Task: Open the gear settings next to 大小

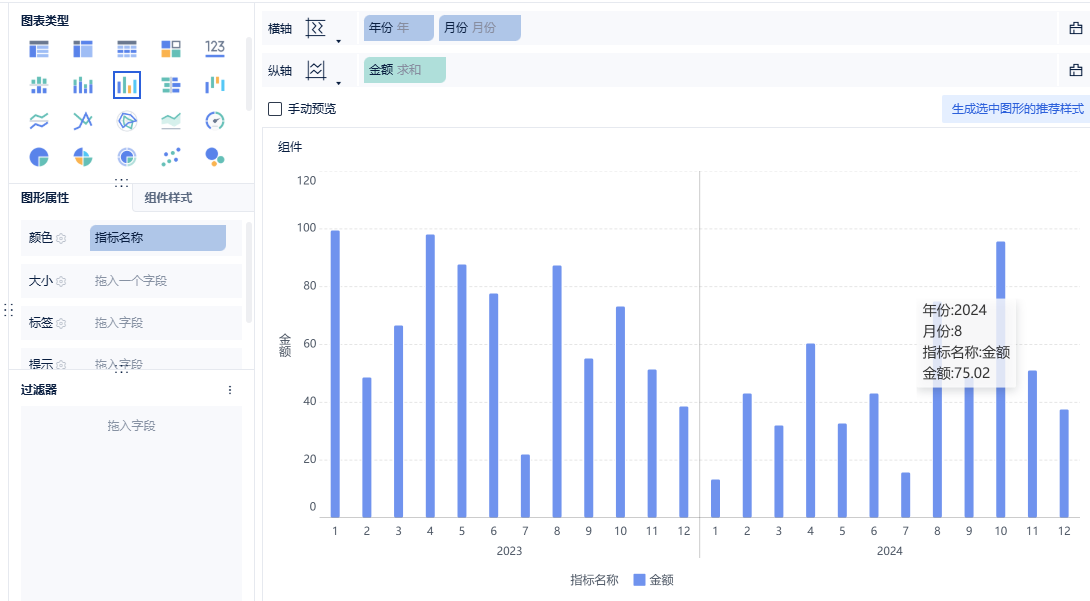Action: pos(61,281)
